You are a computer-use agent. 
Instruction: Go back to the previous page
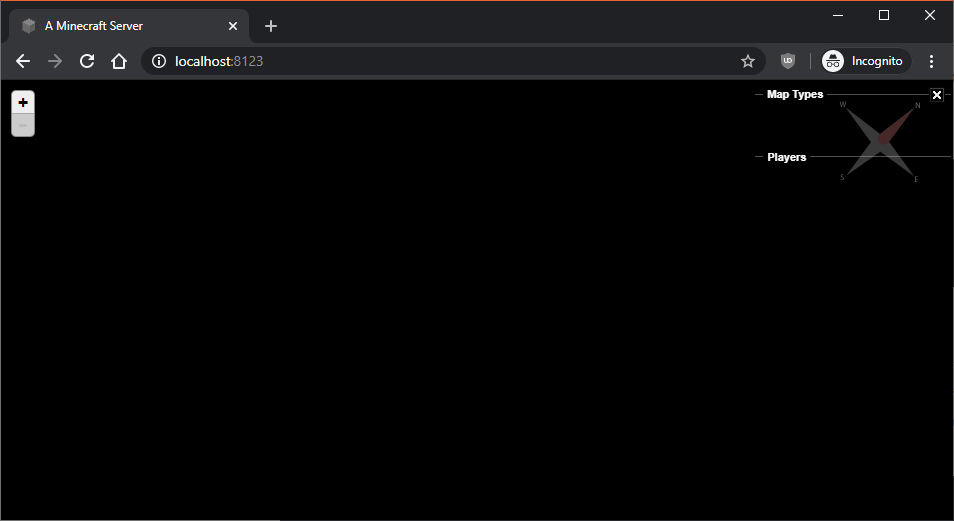click(x=23, y=61)
